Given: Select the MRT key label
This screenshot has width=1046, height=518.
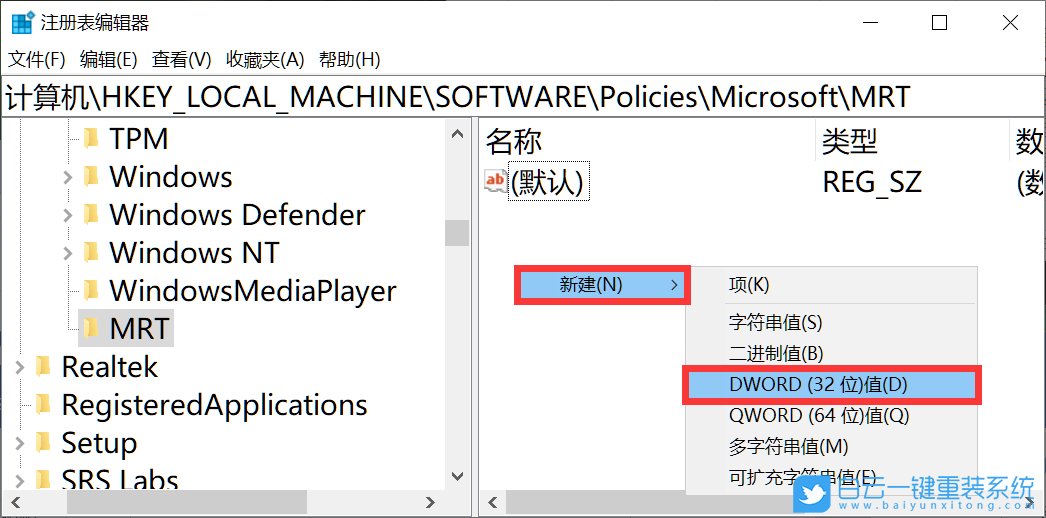Looking at the screenshot, I should click(x=140, y=328).
